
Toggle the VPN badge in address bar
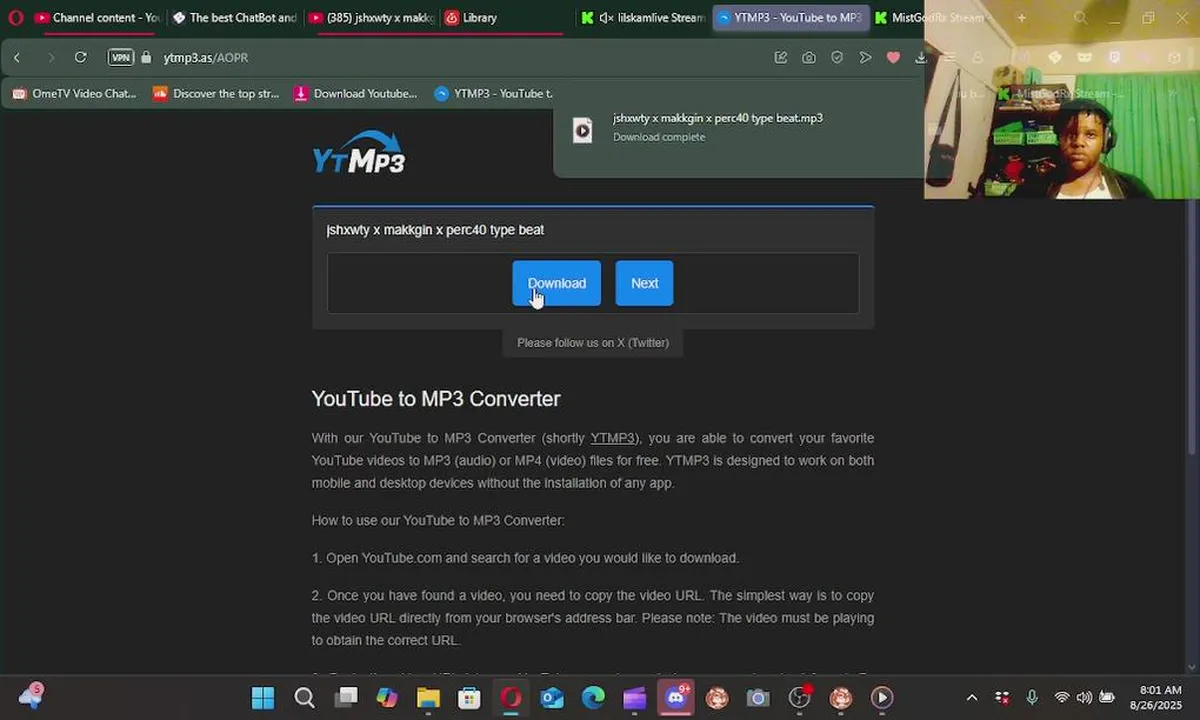pyautogui.click(x=120, y=58)
